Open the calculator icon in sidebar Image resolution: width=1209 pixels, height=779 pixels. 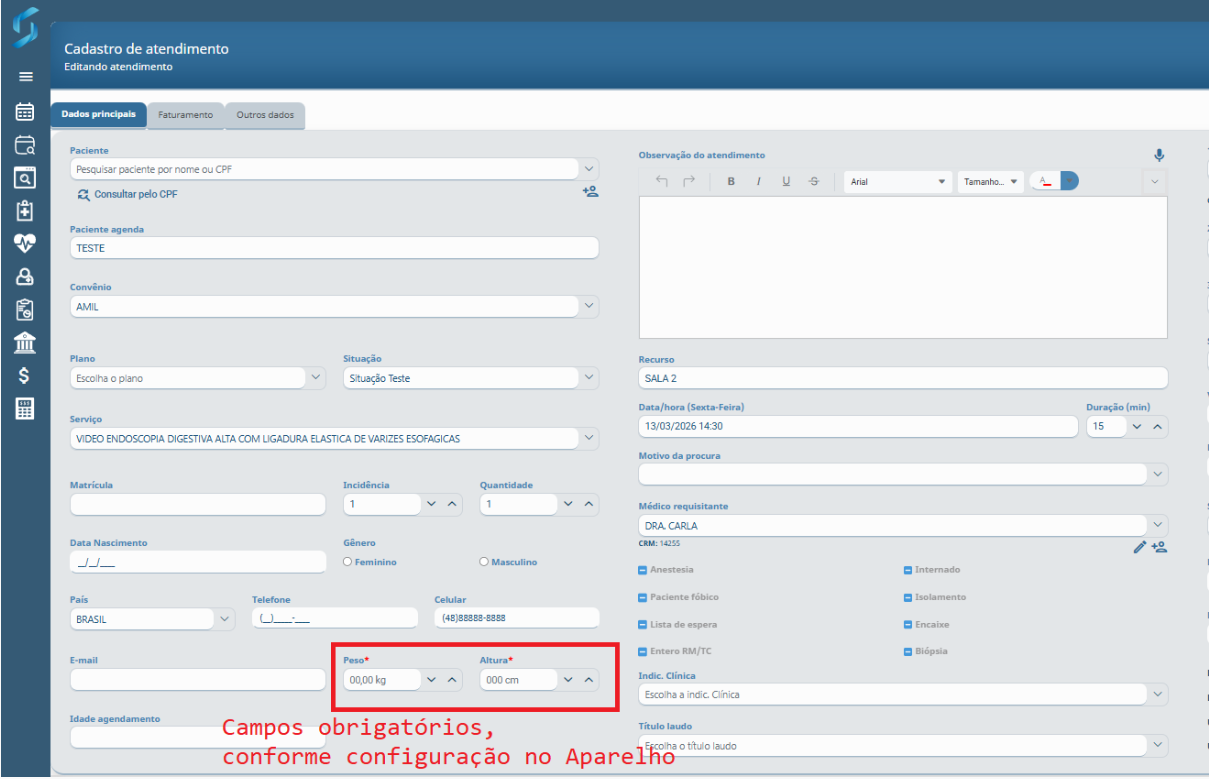(25, 409)
